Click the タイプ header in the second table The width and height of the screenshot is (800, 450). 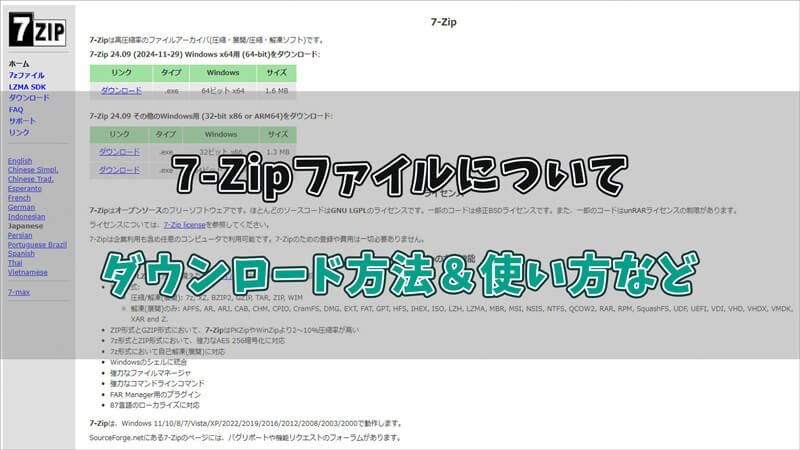click(x=166, y=134)
